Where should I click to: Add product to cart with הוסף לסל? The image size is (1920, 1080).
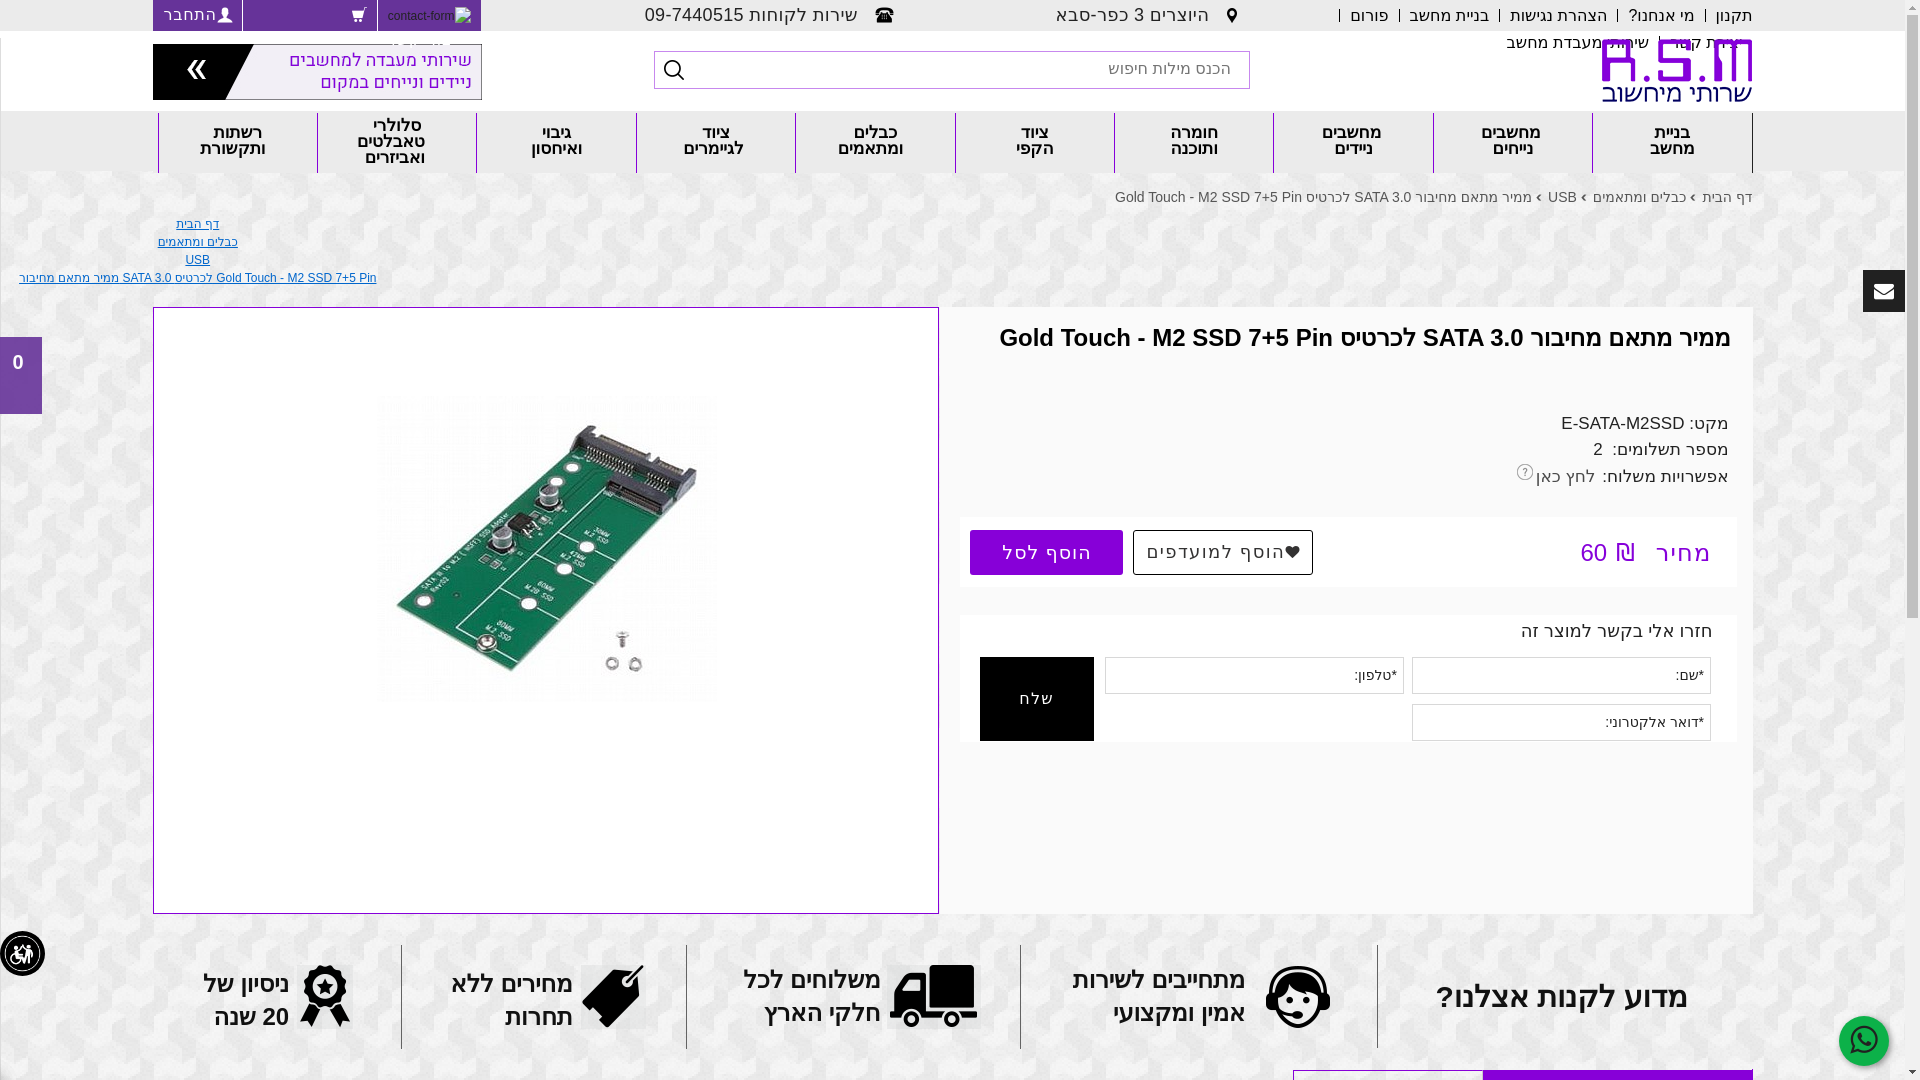tap(1046, 552)
